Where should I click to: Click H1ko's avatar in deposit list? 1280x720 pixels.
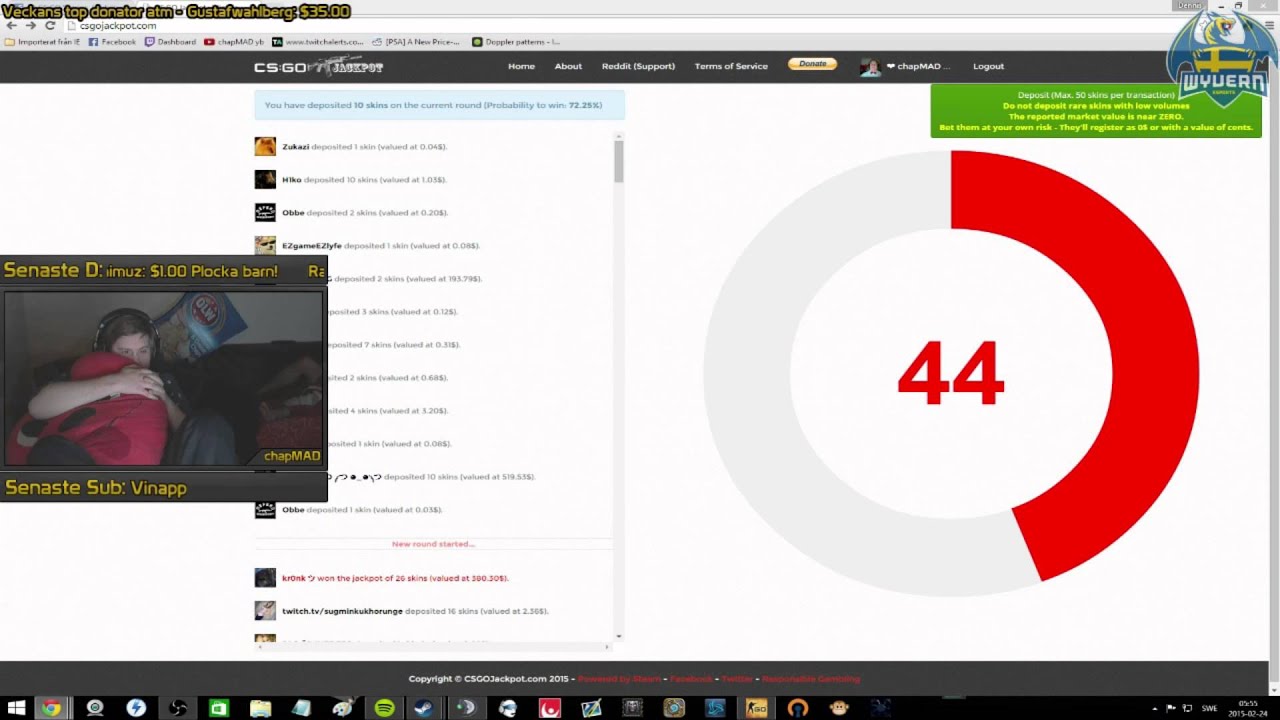[x=265, y=179]
